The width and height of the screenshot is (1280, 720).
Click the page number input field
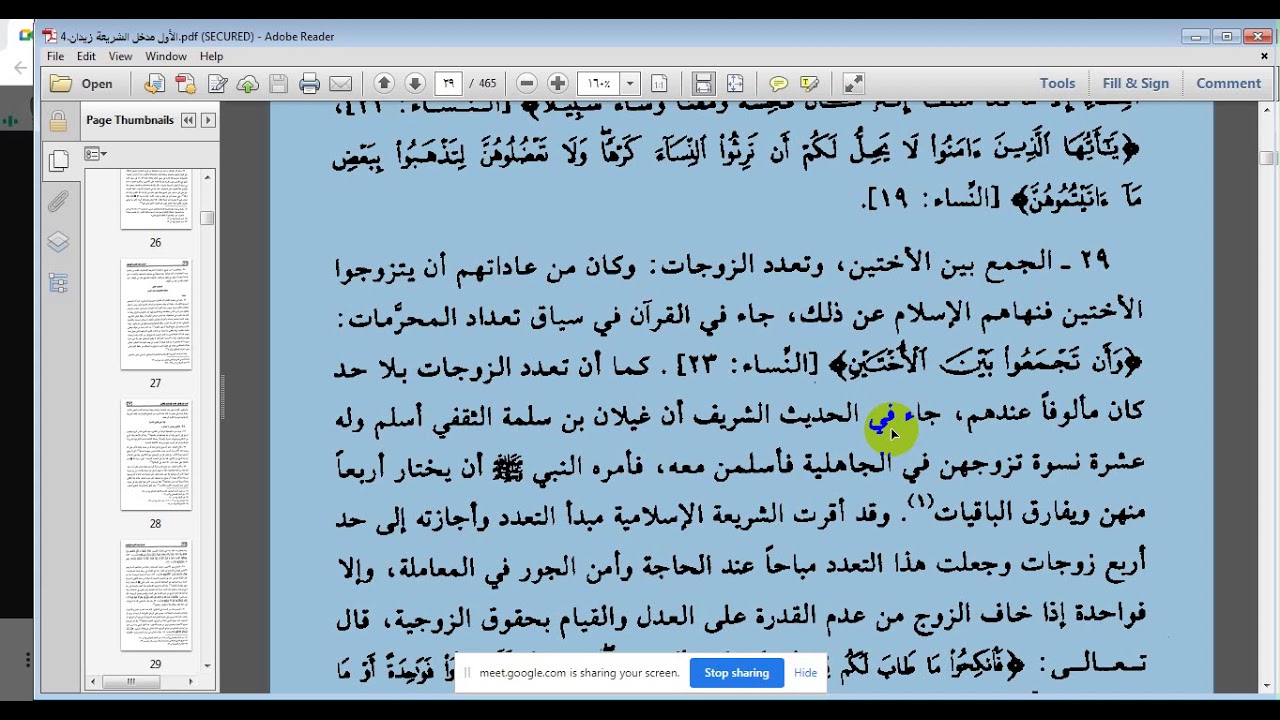[449, 84]
